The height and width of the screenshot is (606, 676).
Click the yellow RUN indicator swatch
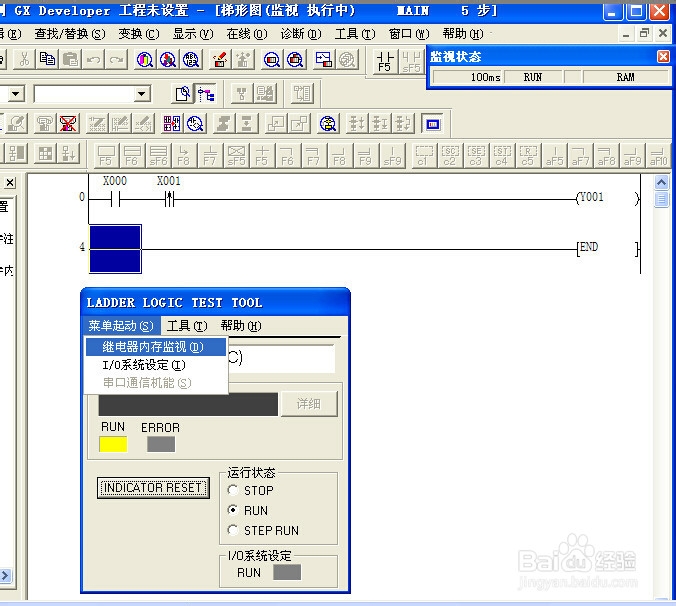[113, 444]
